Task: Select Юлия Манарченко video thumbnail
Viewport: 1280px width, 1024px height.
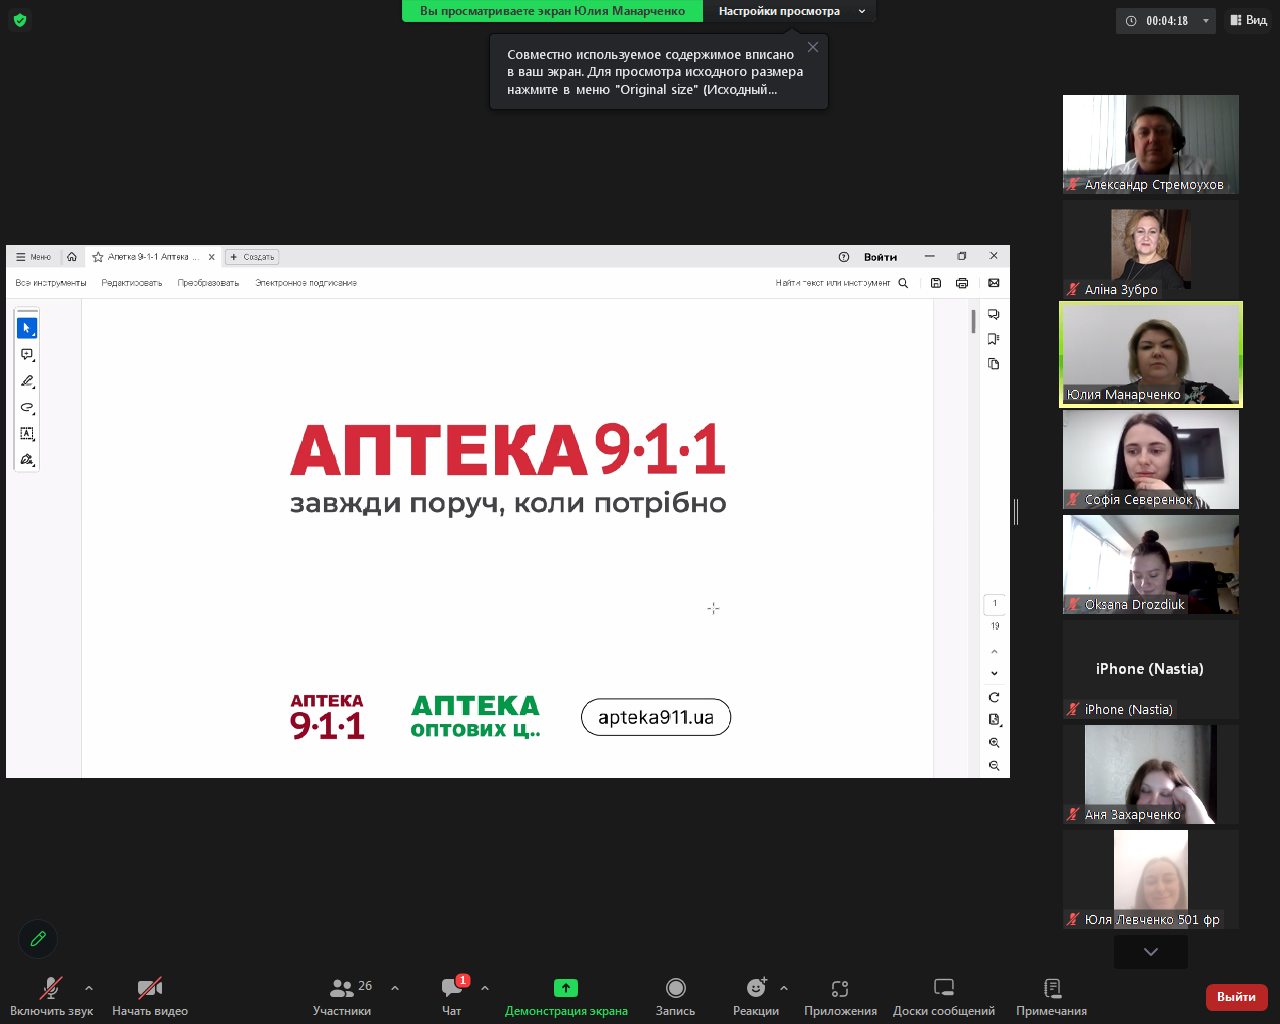Action: coord(1151,354)
